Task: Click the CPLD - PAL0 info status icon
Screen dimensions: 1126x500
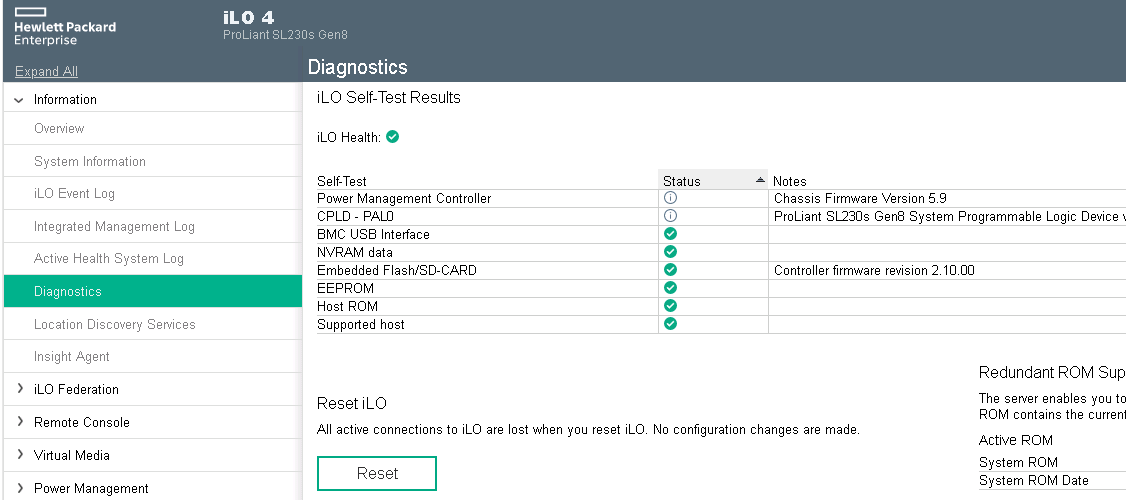Action: [x=671, y=216]
